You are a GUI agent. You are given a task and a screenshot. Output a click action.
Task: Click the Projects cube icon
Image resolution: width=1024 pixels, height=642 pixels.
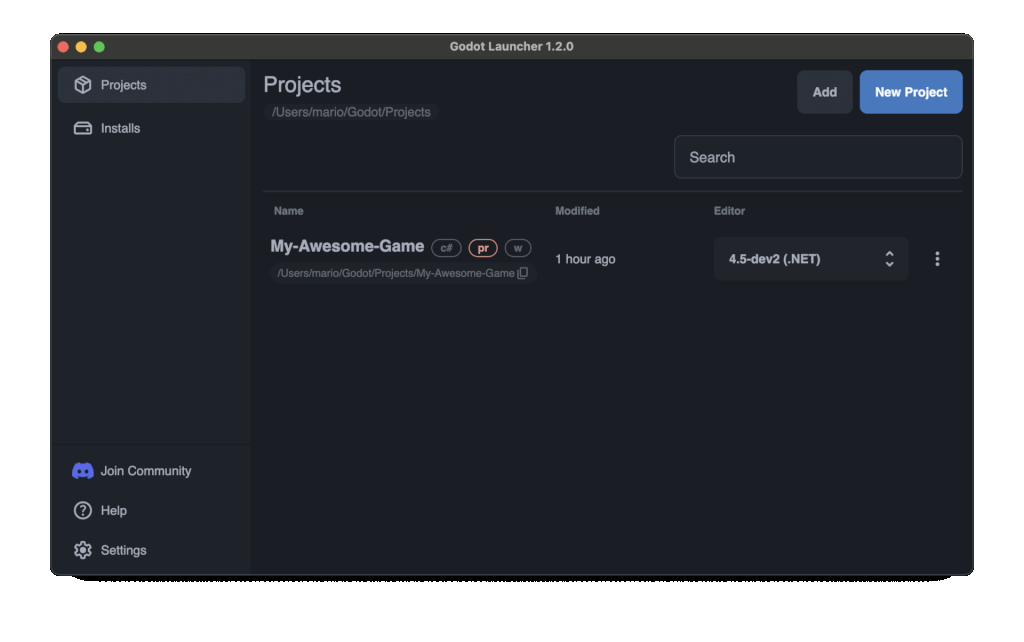point(83,85)
